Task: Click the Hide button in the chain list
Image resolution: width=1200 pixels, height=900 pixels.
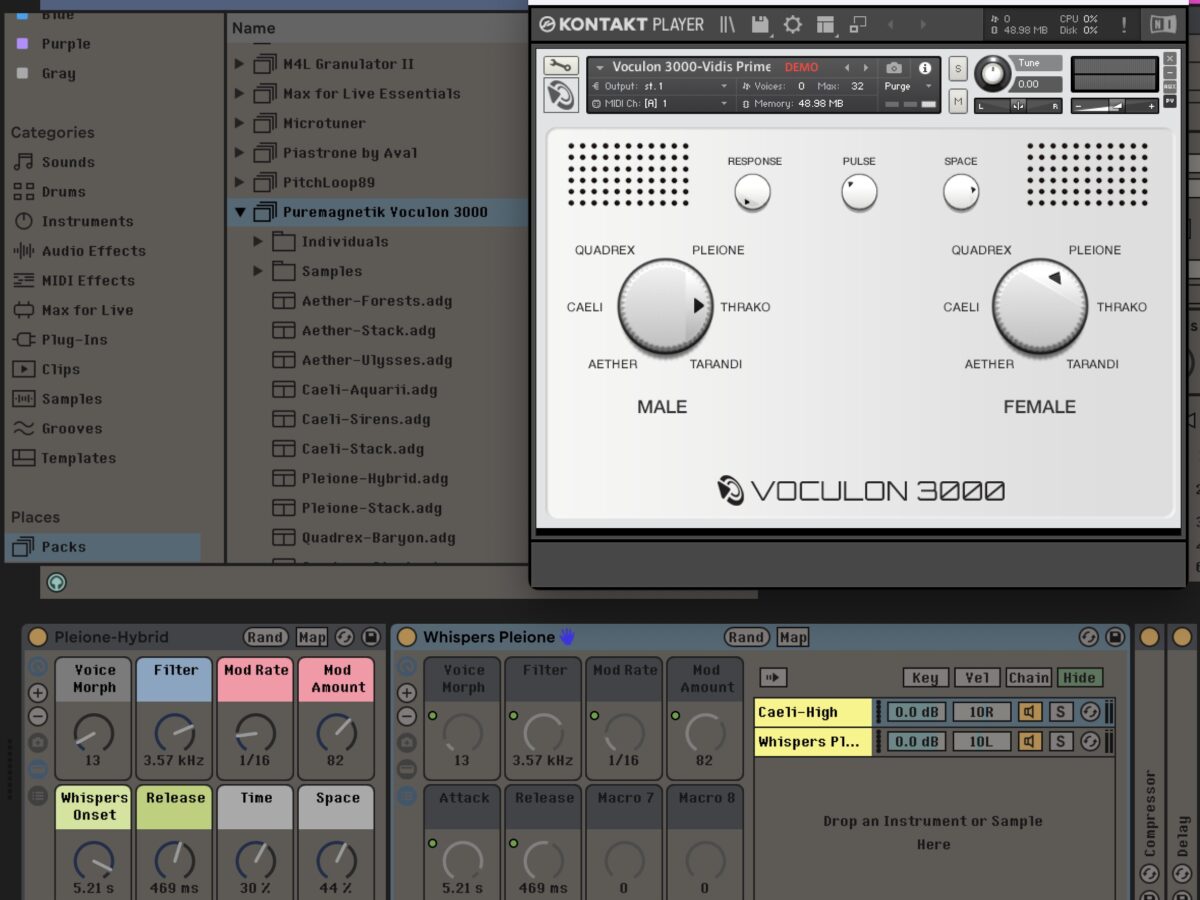Action: click(x=1079, y=677)
